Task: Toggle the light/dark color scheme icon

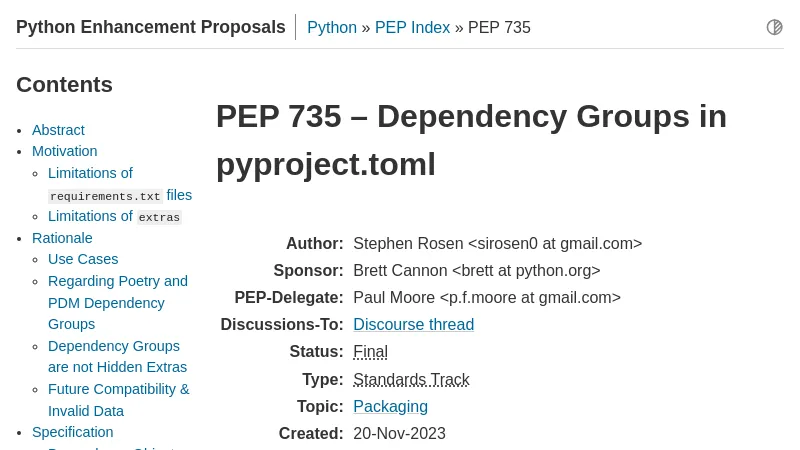Action: 774,27
